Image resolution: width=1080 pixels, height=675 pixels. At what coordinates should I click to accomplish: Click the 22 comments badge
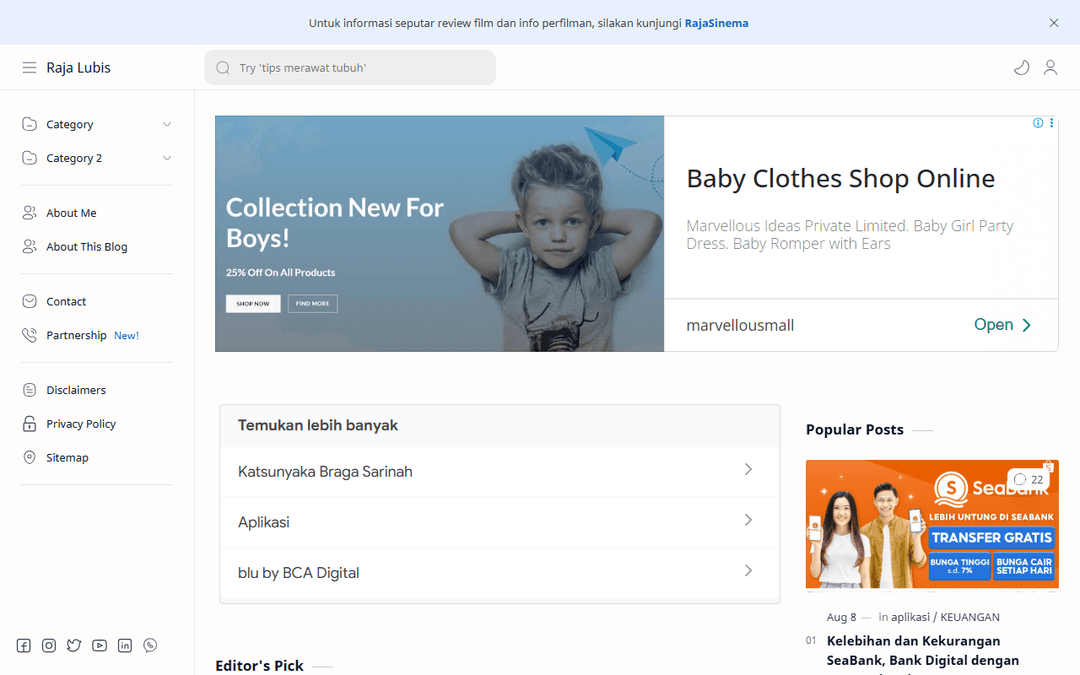click(1028, 479)
